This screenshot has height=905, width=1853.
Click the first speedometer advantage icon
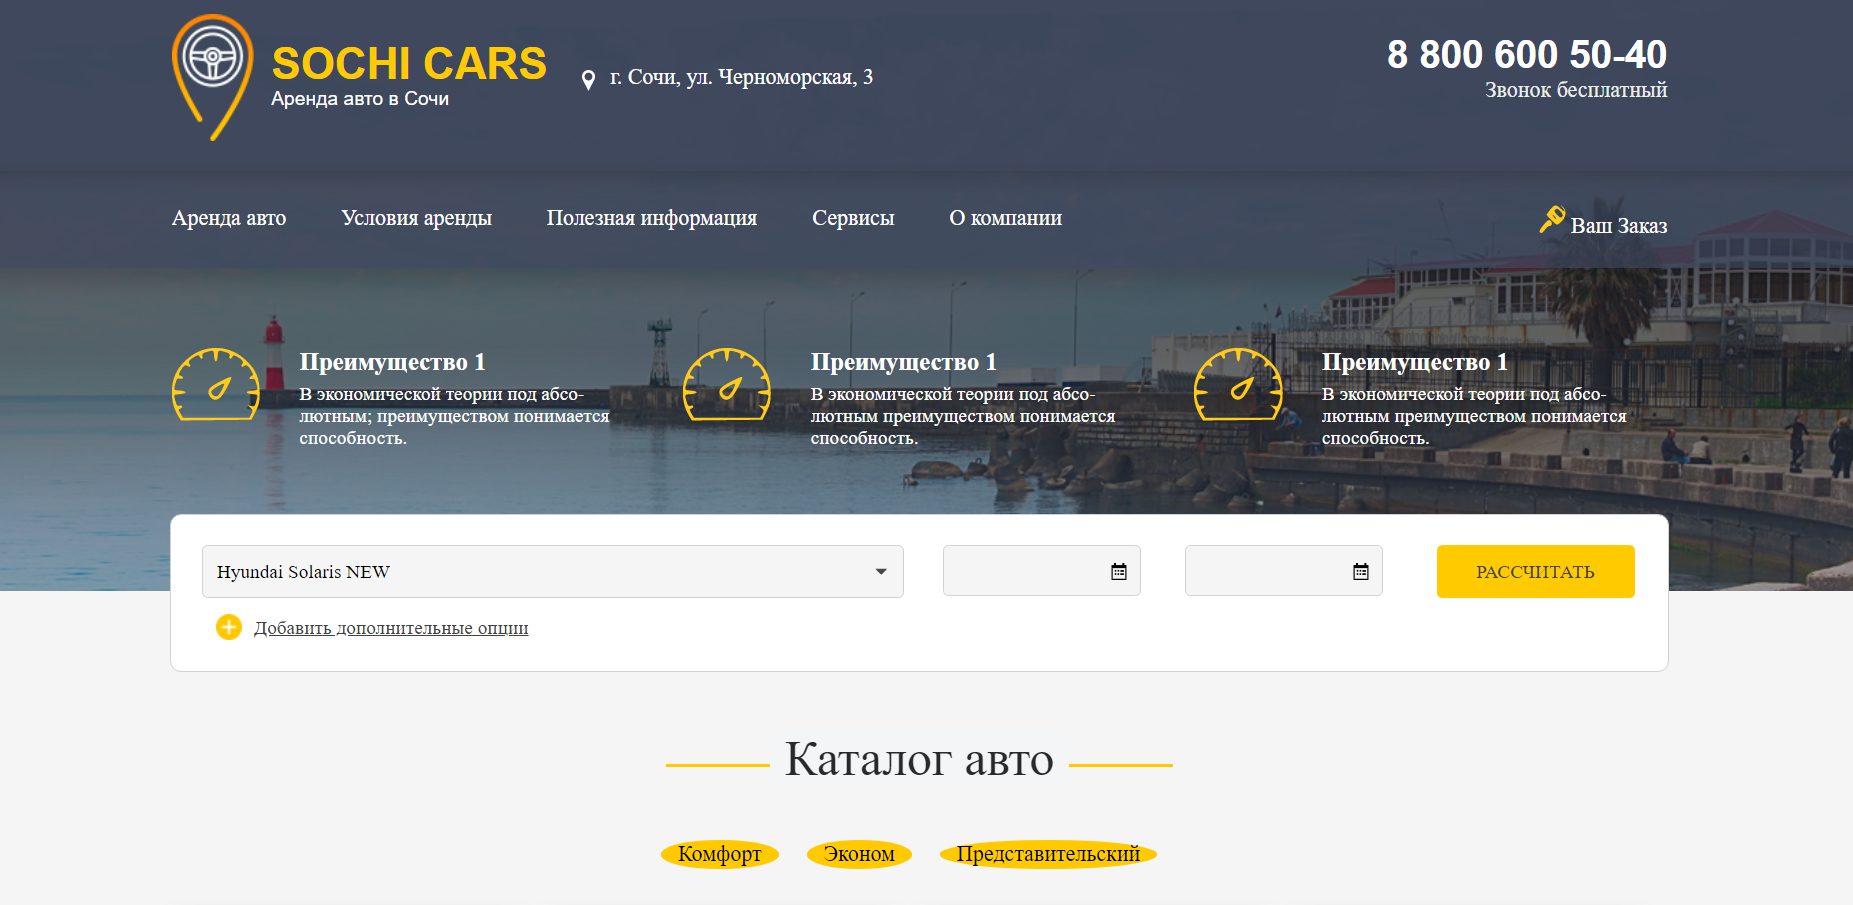pos(216,385)
